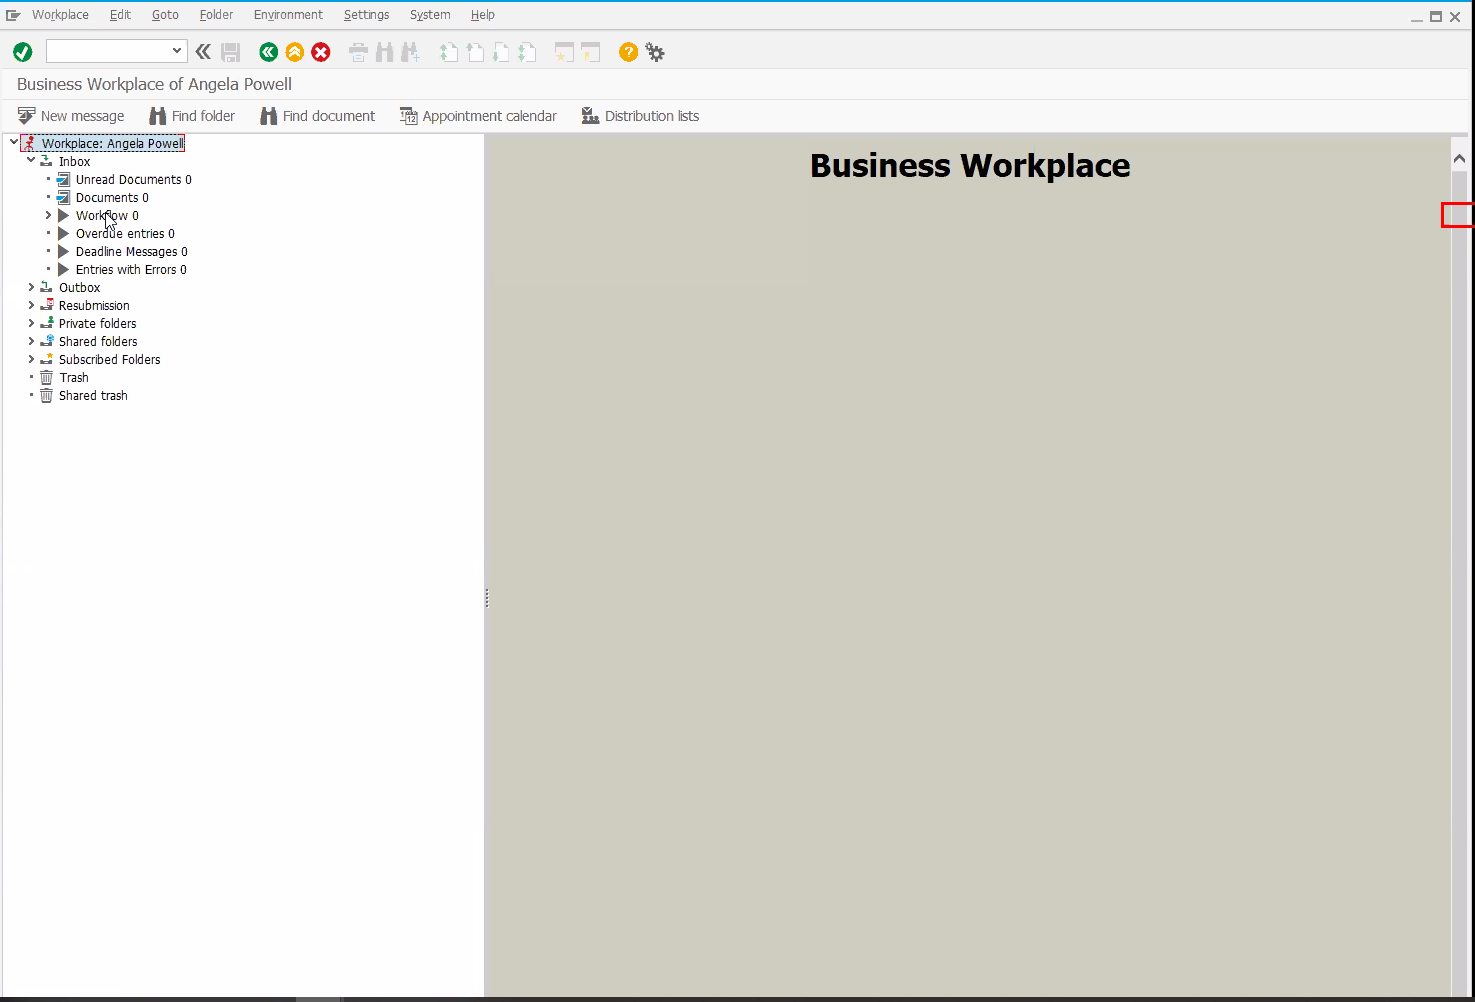Expand the Outbox node

tap(30, 287)
